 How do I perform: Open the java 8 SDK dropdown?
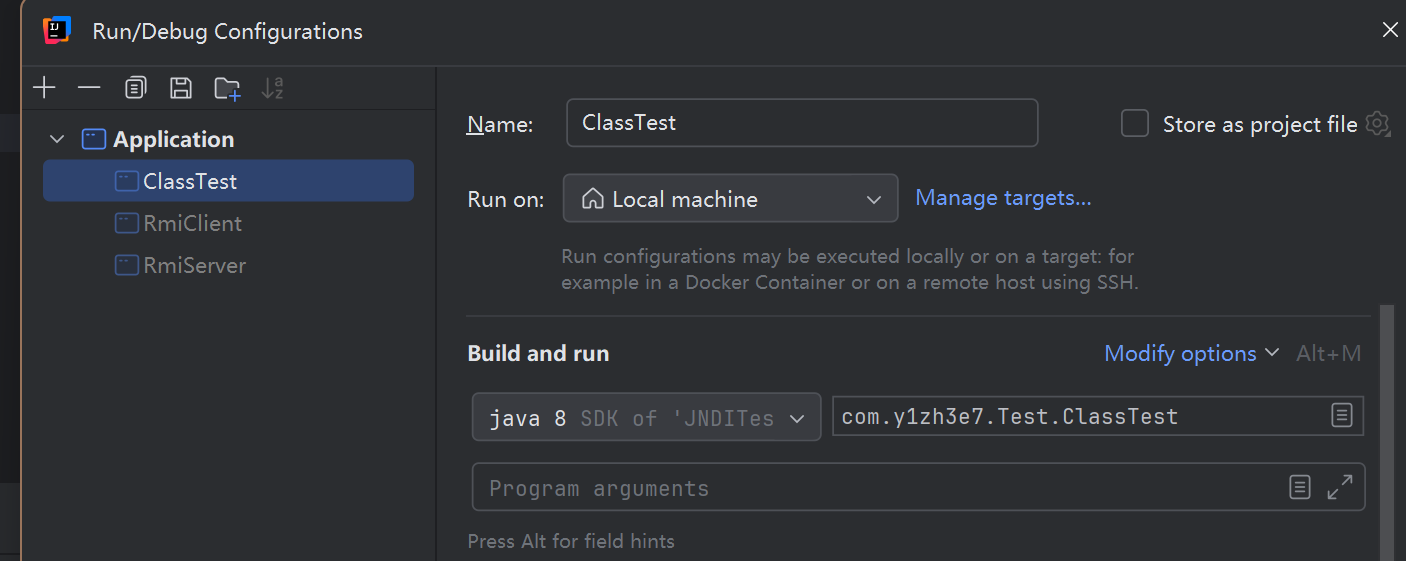click(x=646, y=418)
